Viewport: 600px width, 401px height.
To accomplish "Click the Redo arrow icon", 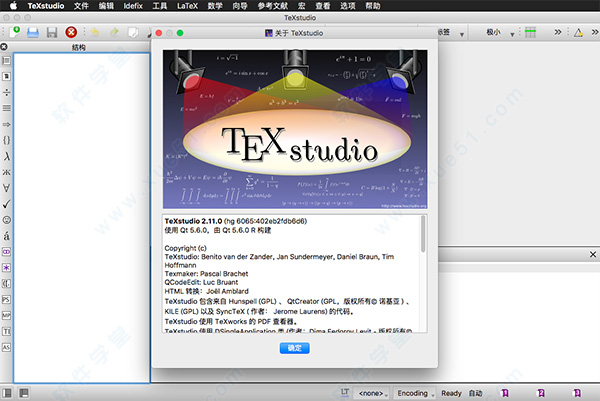I will pyautogui.click(x=114, y=33).
